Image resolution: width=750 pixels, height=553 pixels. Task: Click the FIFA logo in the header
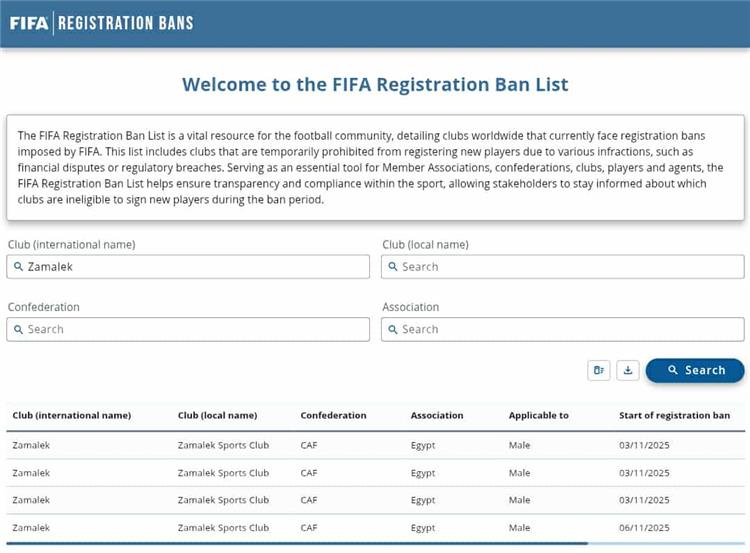click(29, 22)
